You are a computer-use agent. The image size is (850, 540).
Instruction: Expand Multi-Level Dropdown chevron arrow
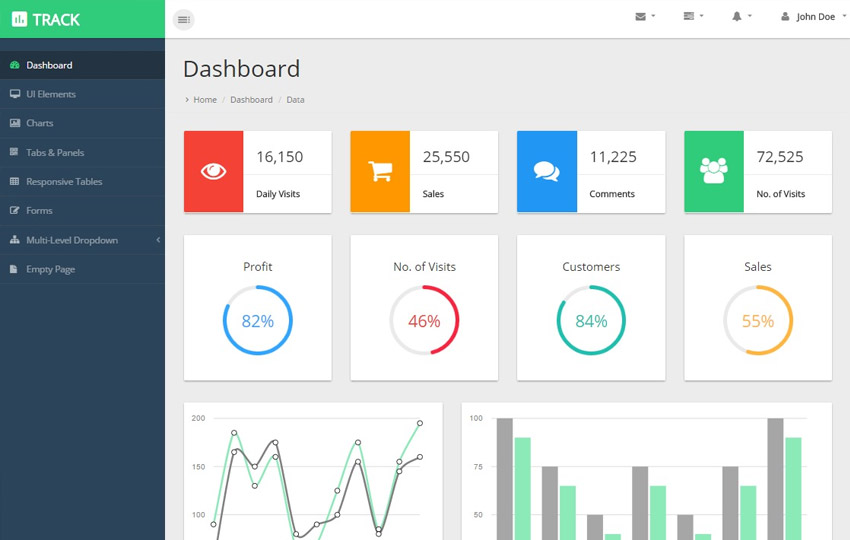(158, 240)
